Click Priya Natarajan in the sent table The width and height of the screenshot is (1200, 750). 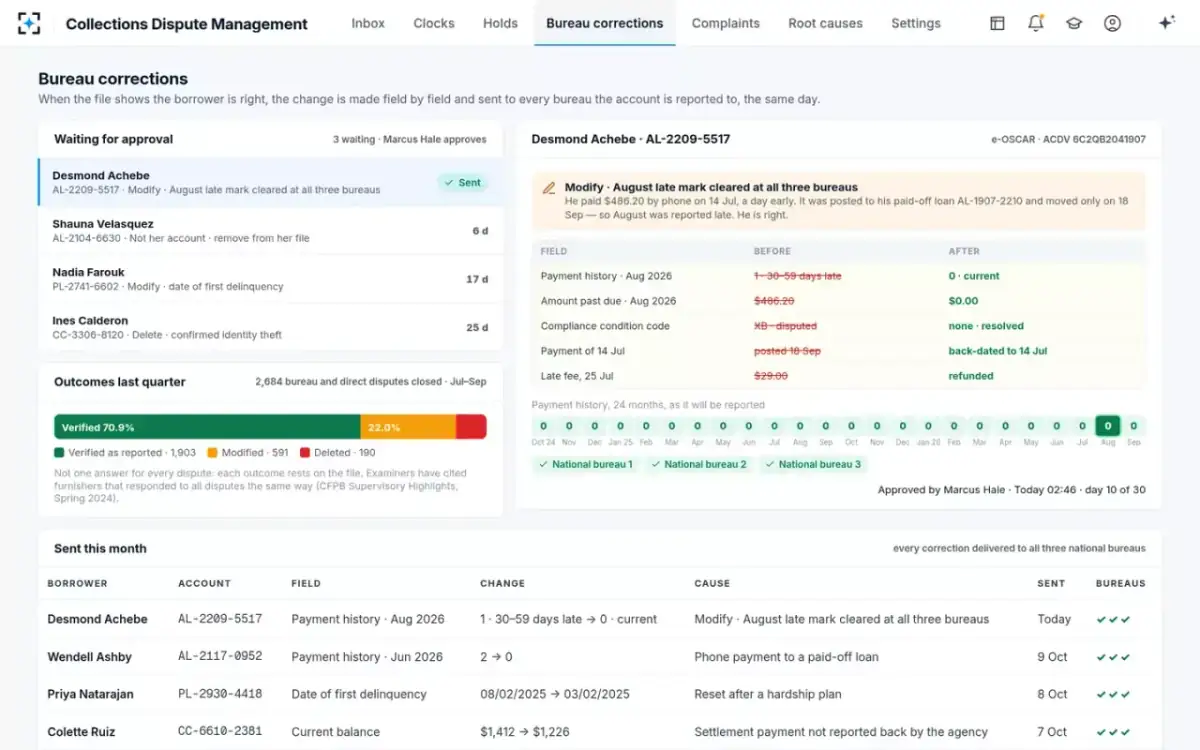(x=90, y=694)
